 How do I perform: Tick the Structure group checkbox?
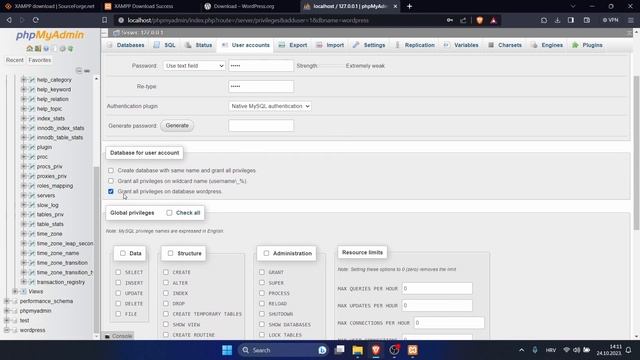click(170, 253)
